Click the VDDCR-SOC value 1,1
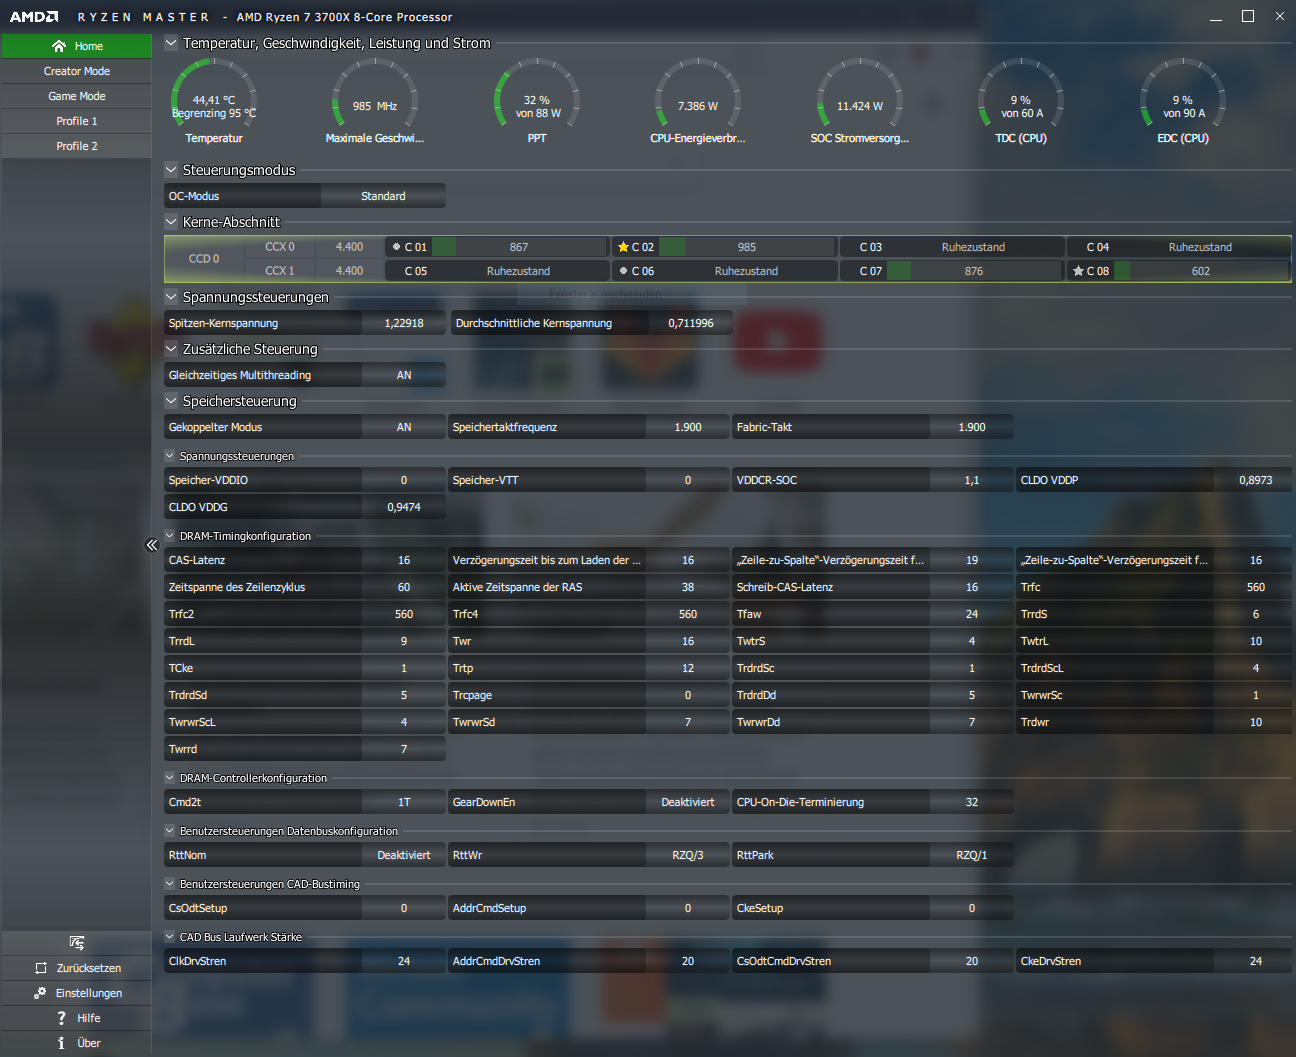Image resolution: width=1296 pixels, height=1057 pixels. 972,480
